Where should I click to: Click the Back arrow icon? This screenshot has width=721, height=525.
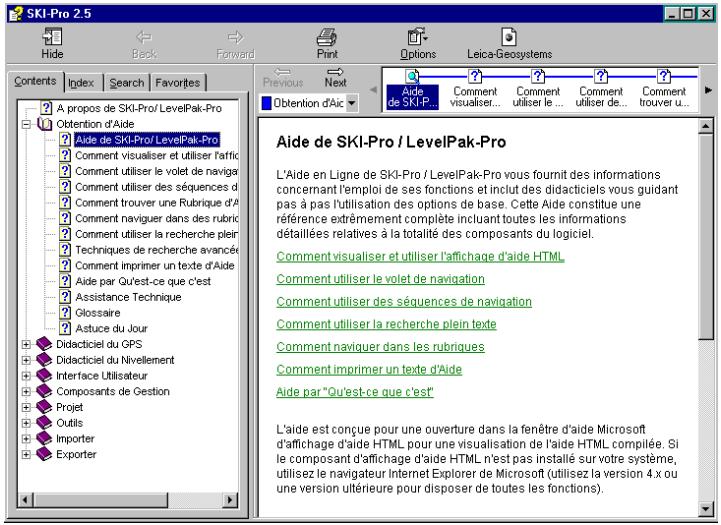pos(144,37)
